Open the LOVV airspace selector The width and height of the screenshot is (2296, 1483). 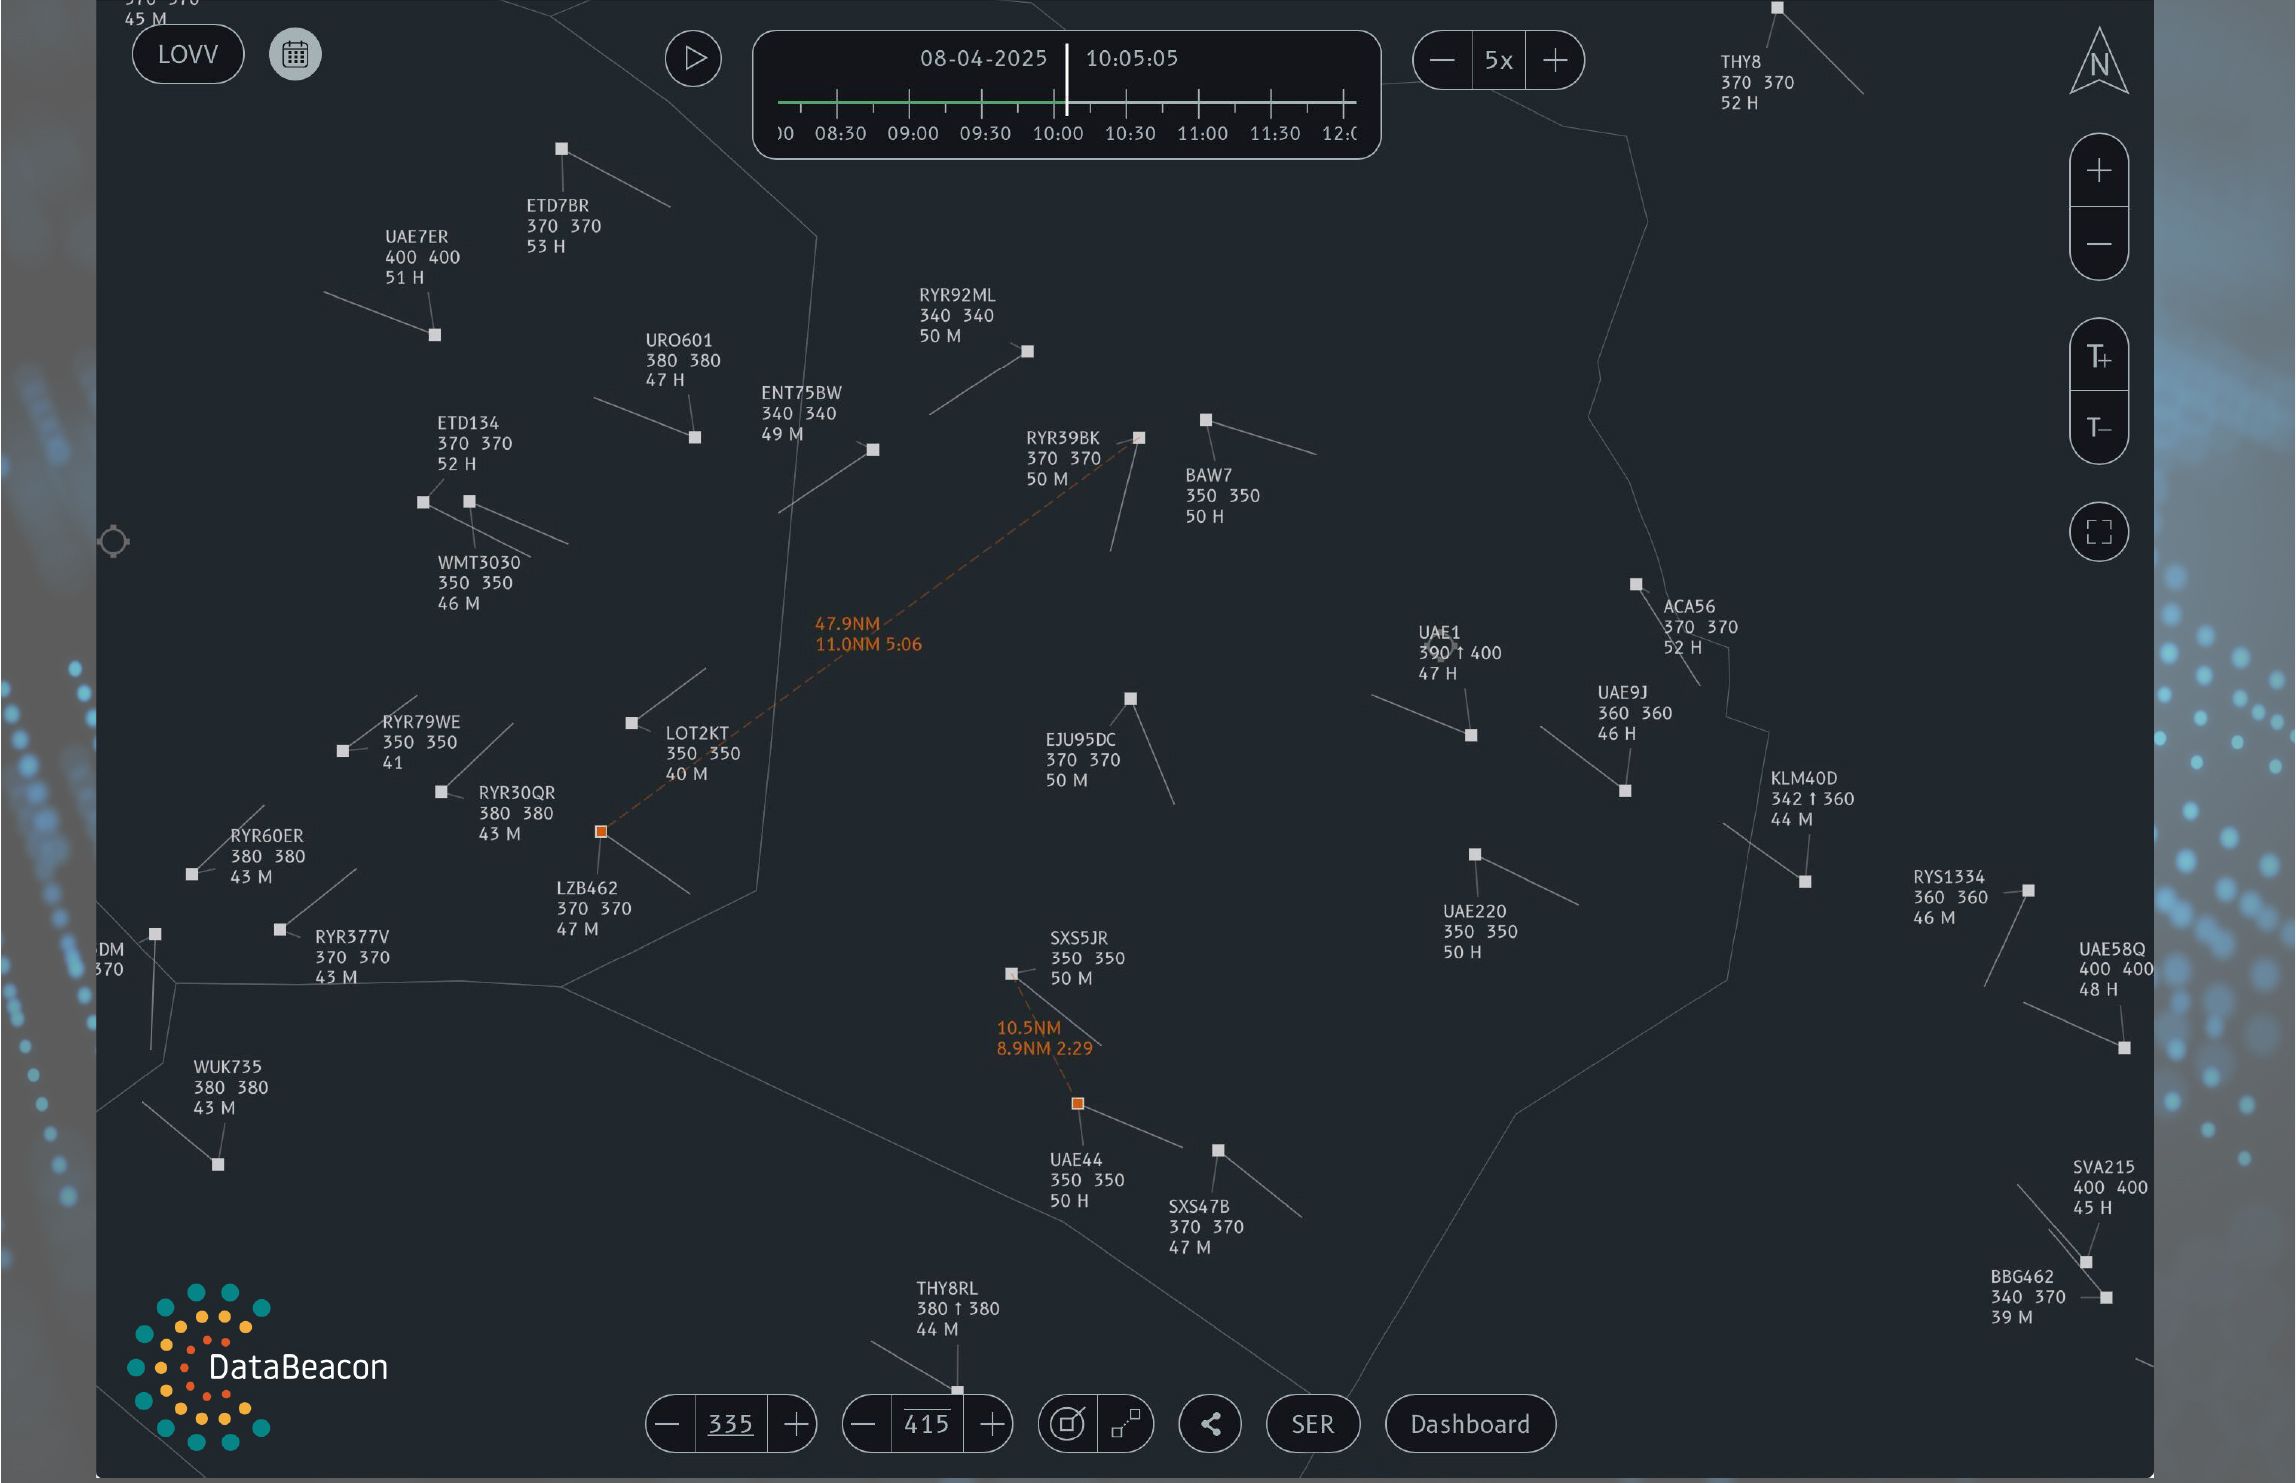188,54
